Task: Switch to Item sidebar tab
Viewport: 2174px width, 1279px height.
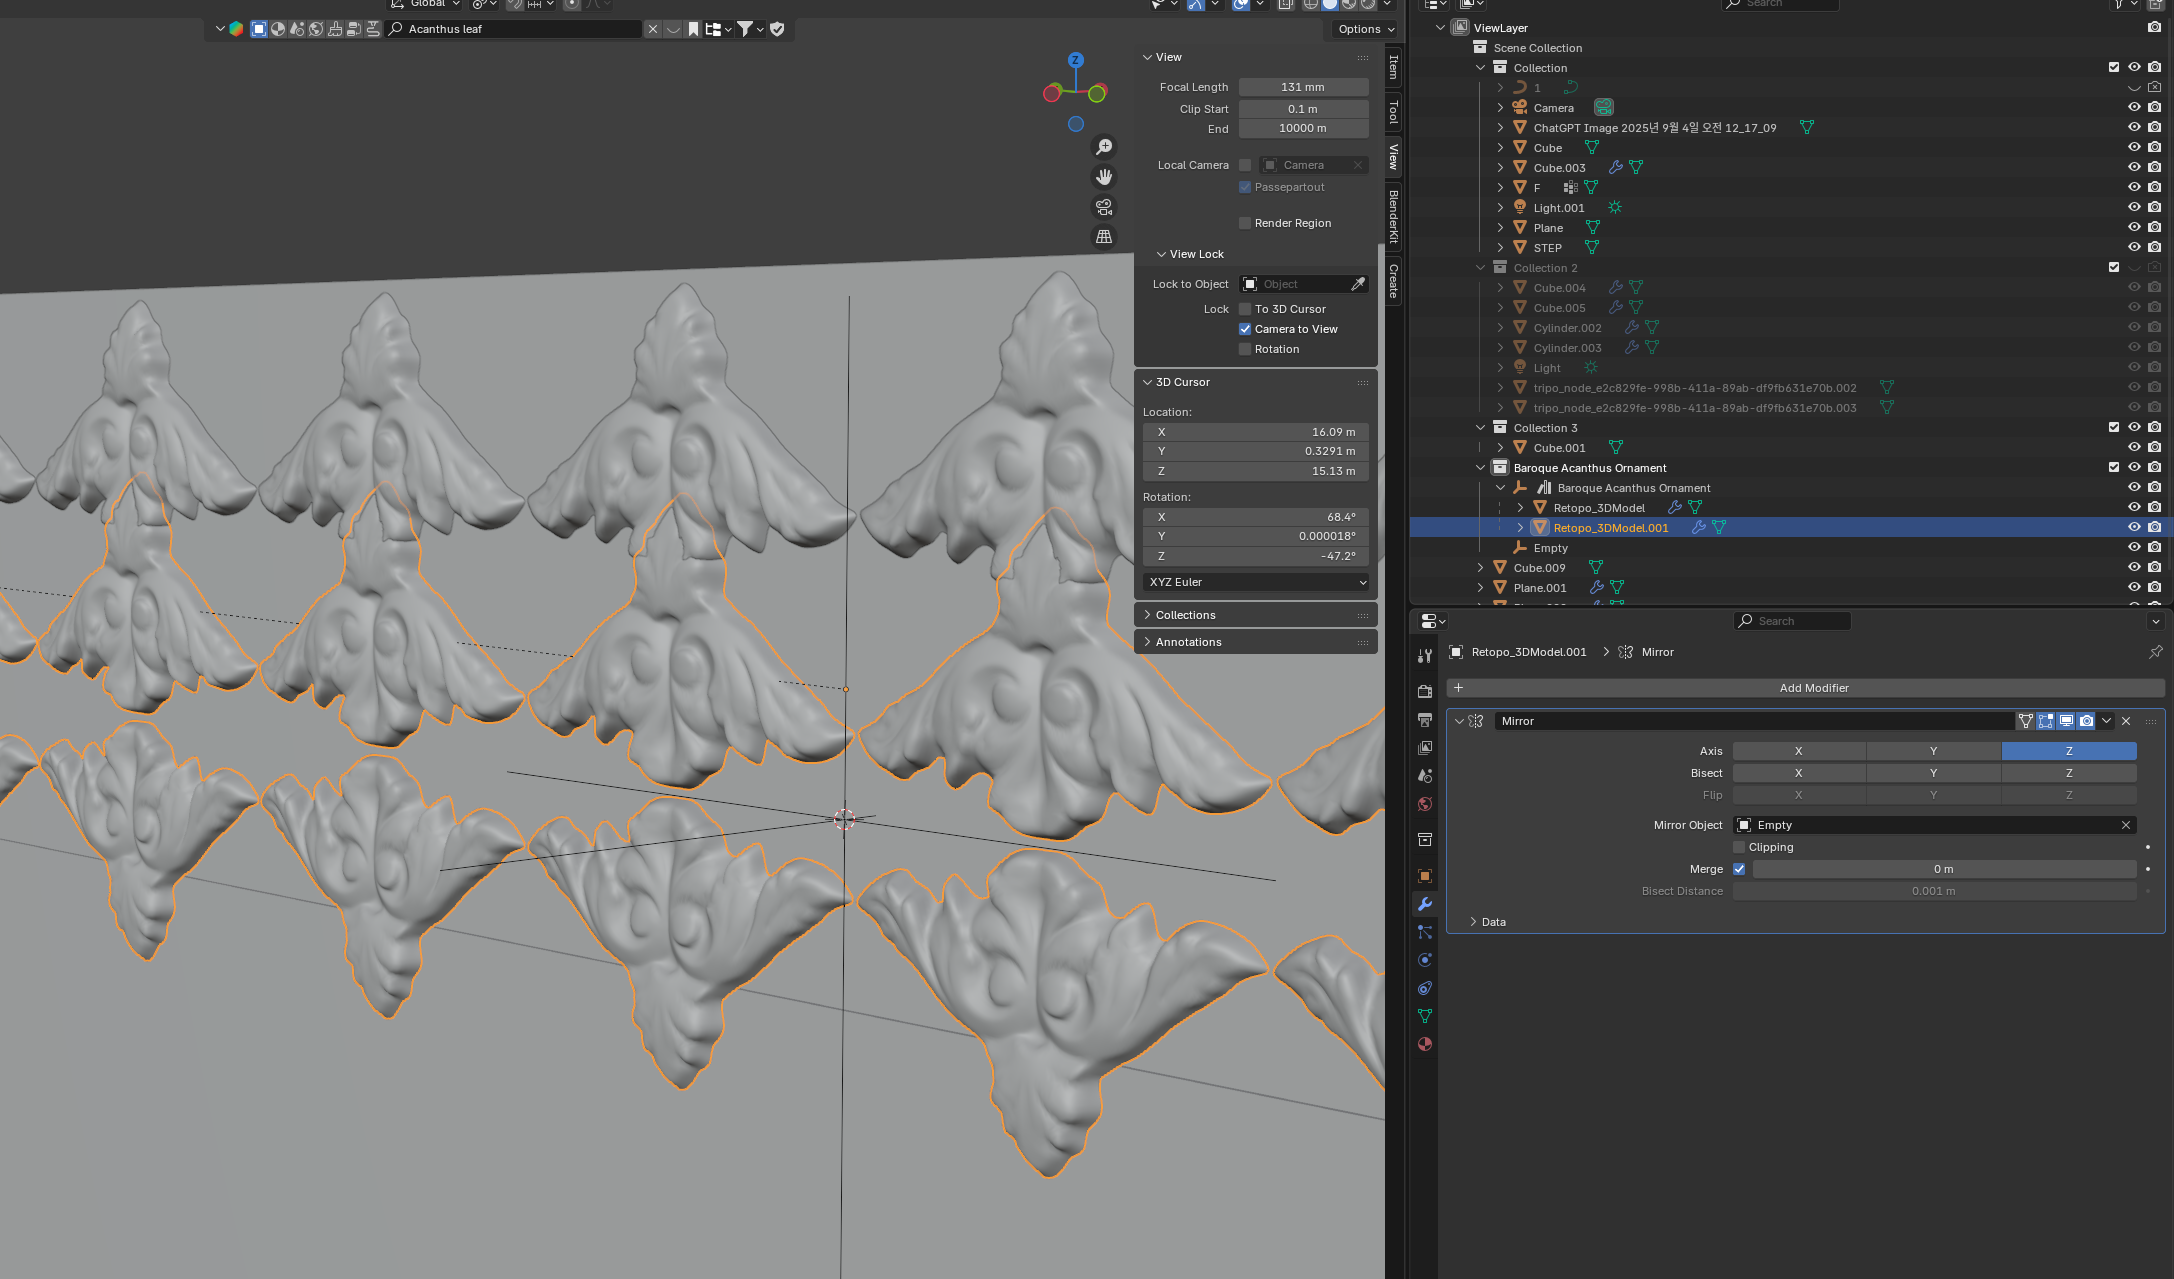Action: [1393, 67]
